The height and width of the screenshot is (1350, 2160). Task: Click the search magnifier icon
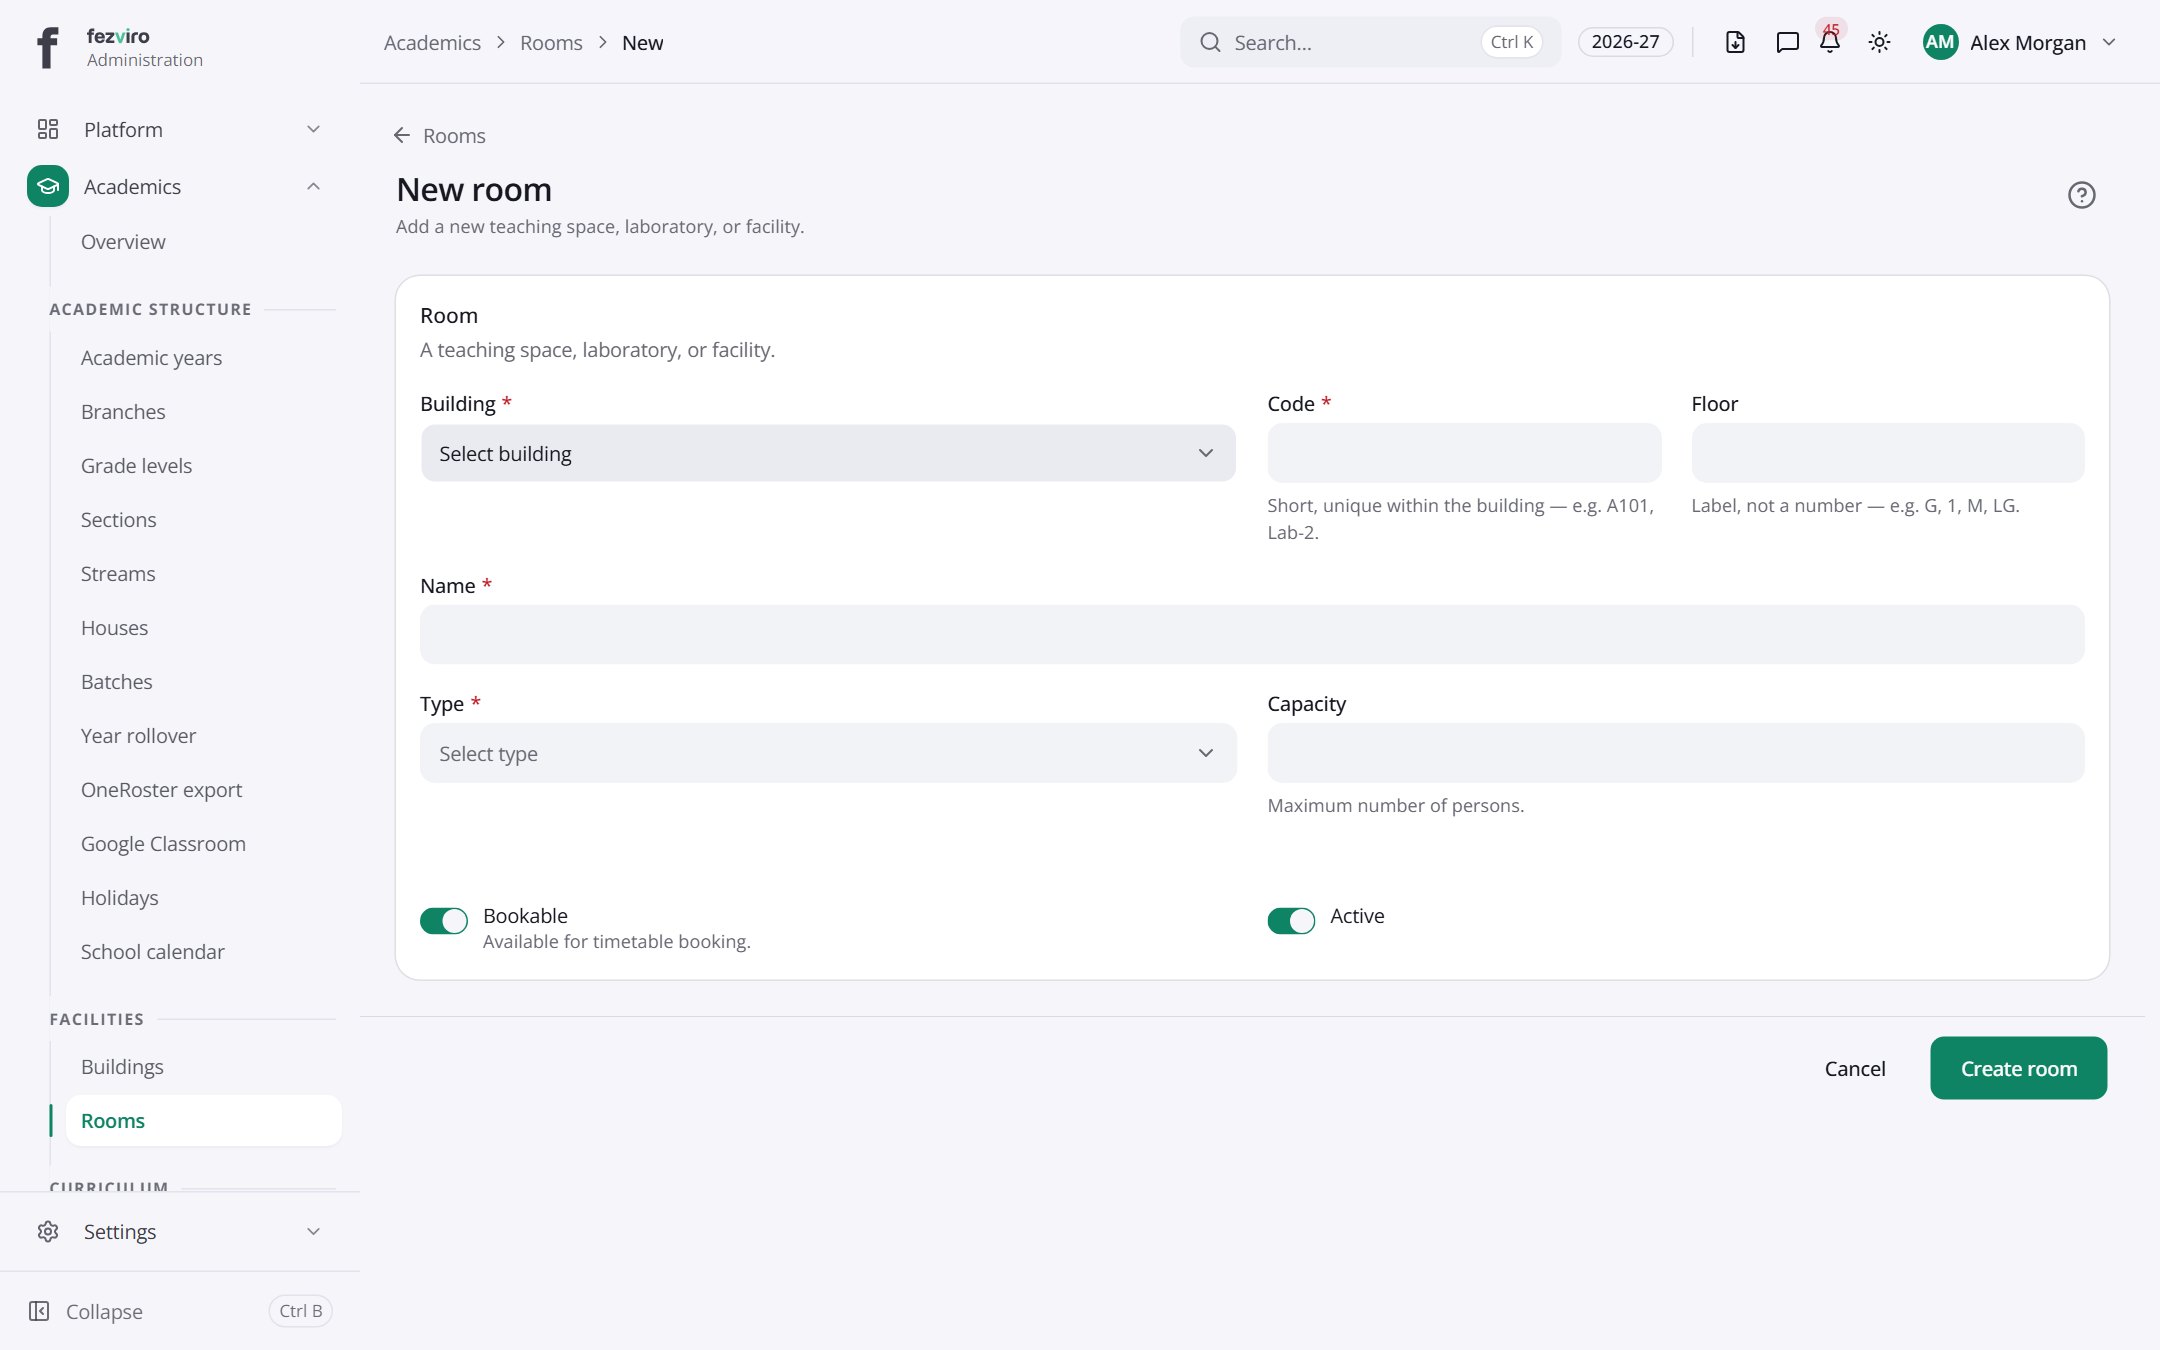(1210, 42)
